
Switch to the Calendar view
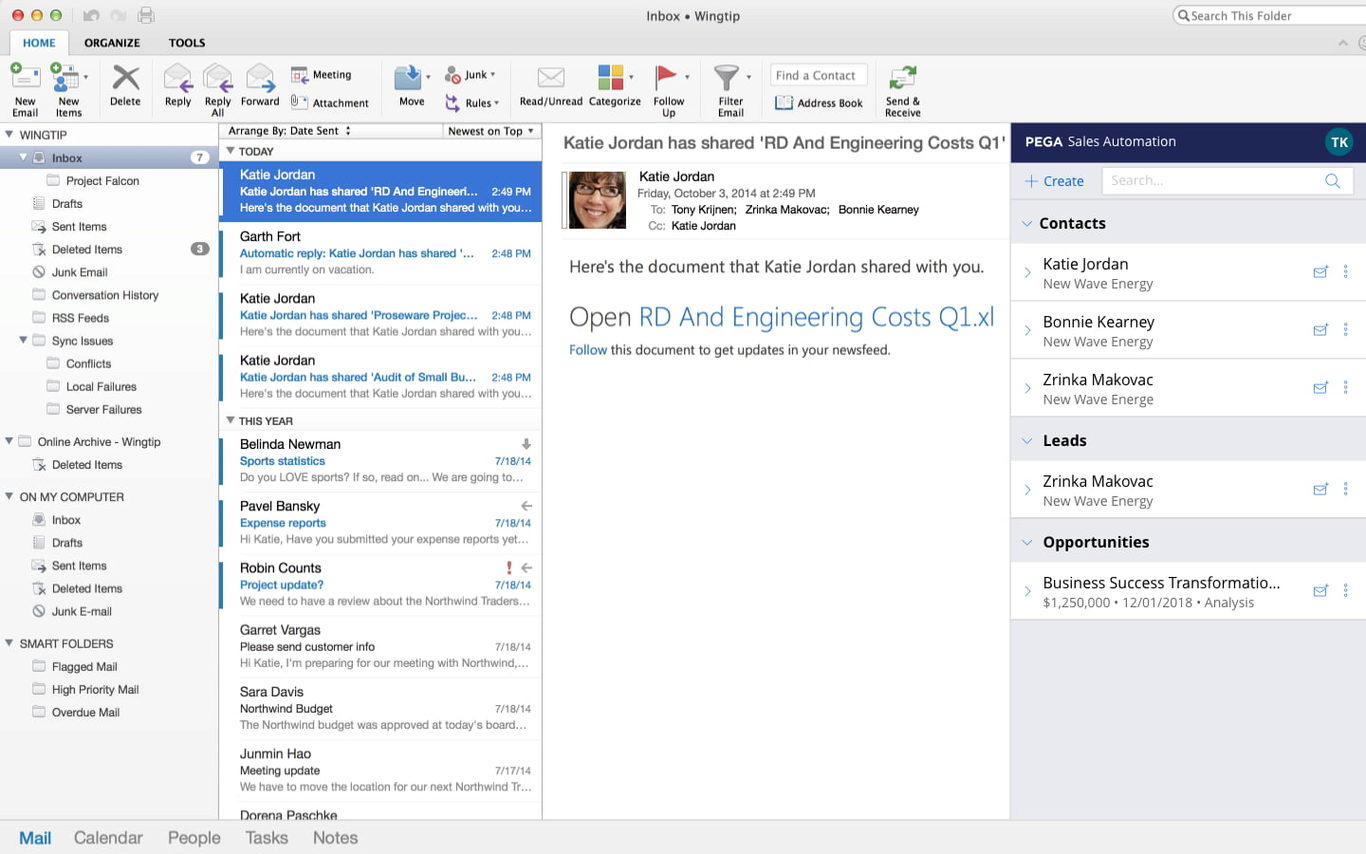(108, 838)
